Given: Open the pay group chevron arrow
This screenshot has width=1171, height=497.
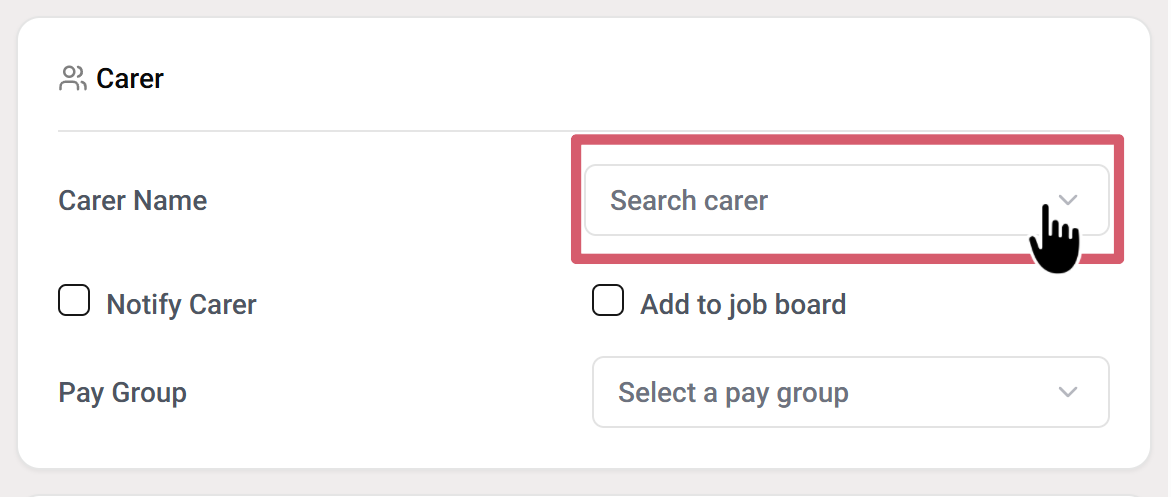Looking at the screenshot, I should pyautogui.click(x=1068, y=392).
